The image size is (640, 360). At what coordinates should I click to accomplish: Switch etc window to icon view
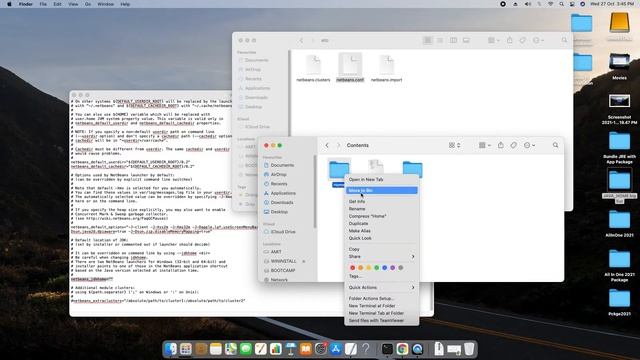[x=427, y=40]
